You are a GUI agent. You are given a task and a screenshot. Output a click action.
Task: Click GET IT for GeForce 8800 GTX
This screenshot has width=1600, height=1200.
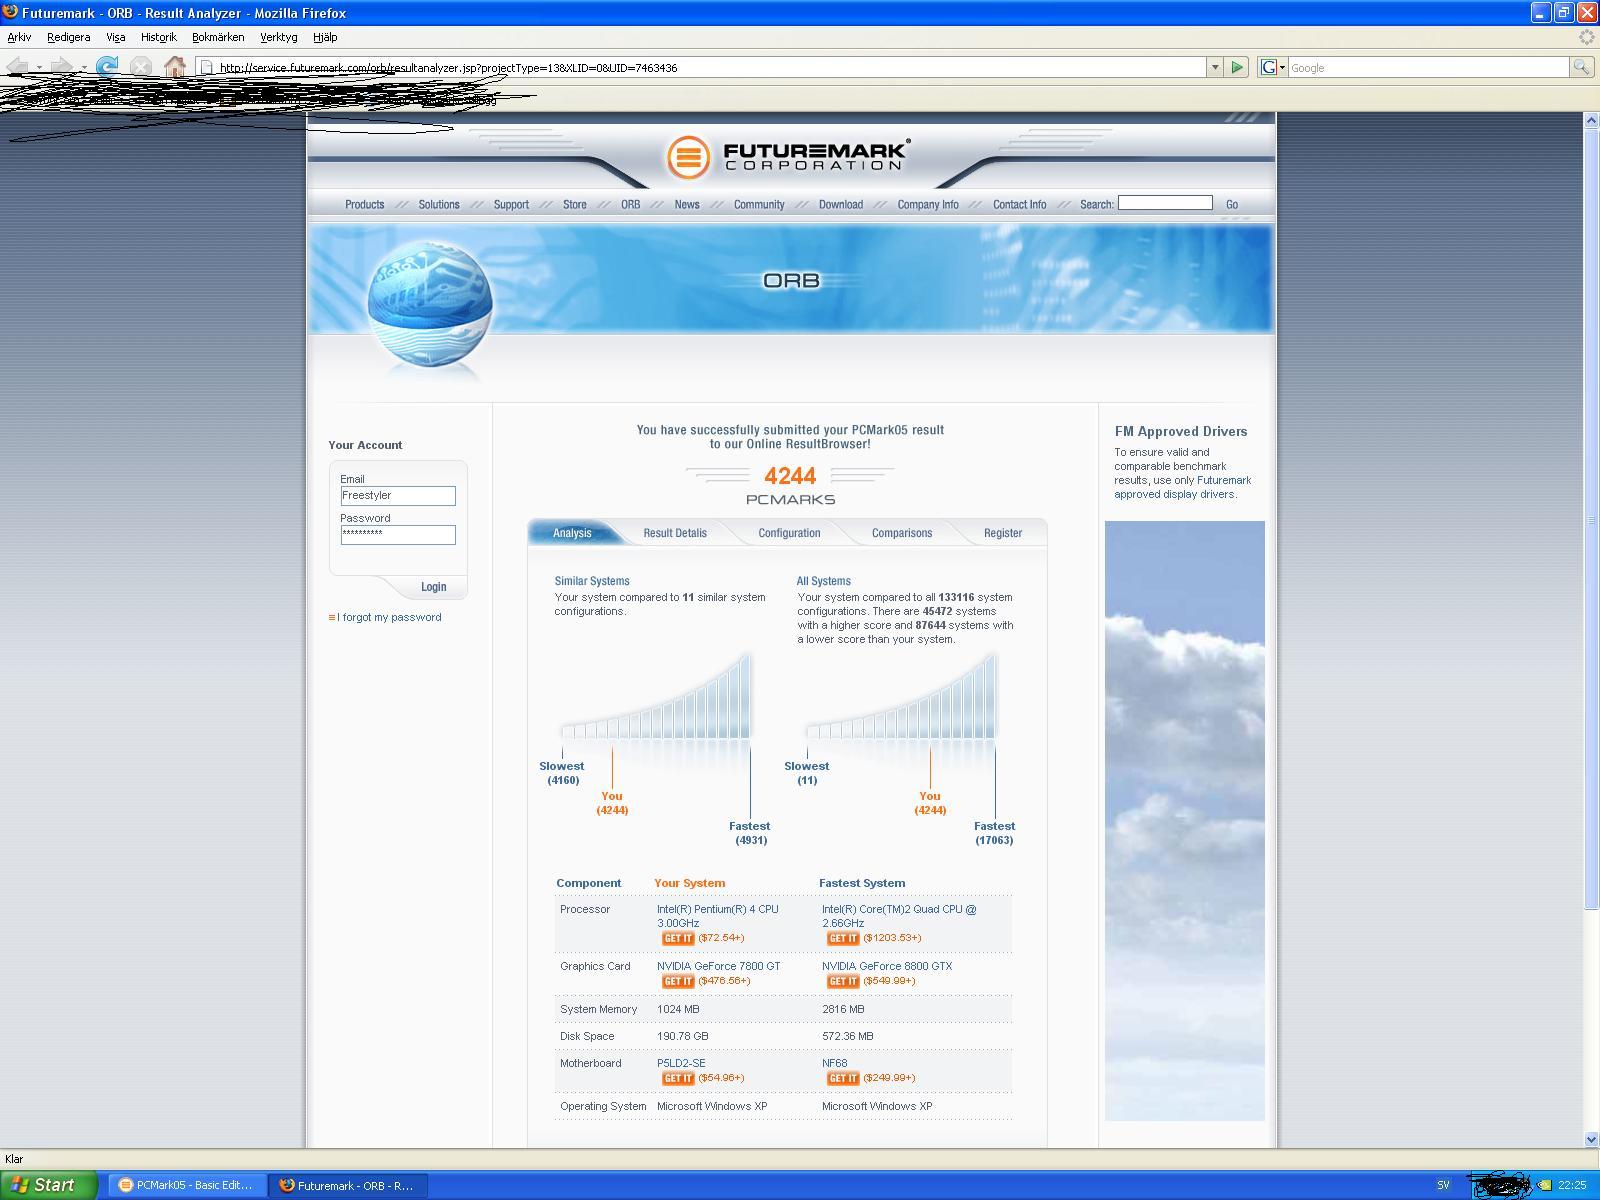point(843,981)
